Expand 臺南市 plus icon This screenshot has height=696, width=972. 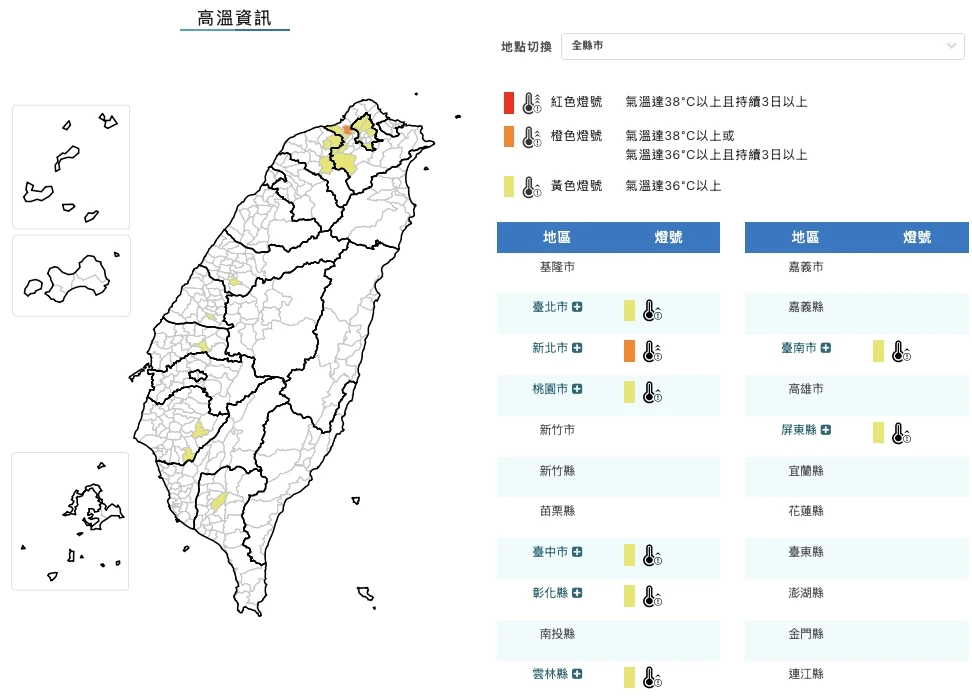826,348
